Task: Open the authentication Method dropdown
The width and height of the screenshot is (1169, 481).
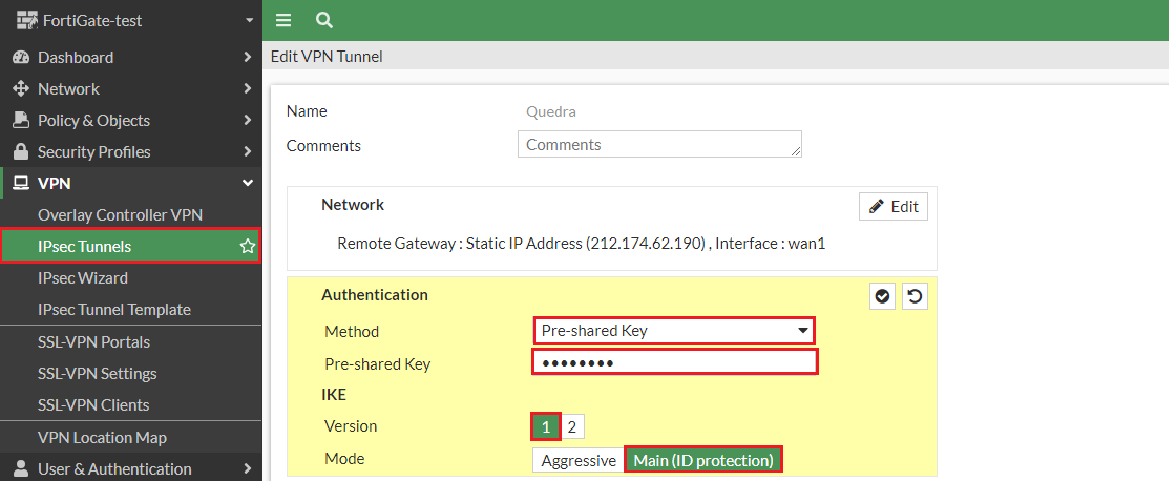Action: [673, 330]
